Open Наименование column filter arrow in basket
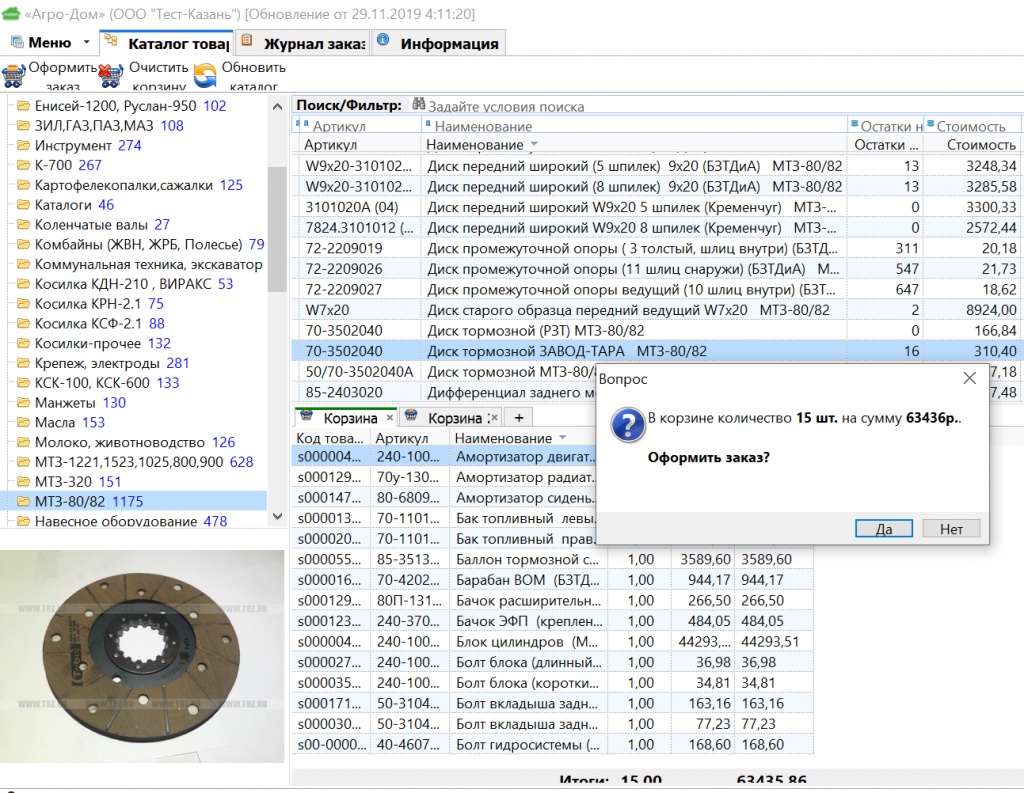 pos(563,438)
